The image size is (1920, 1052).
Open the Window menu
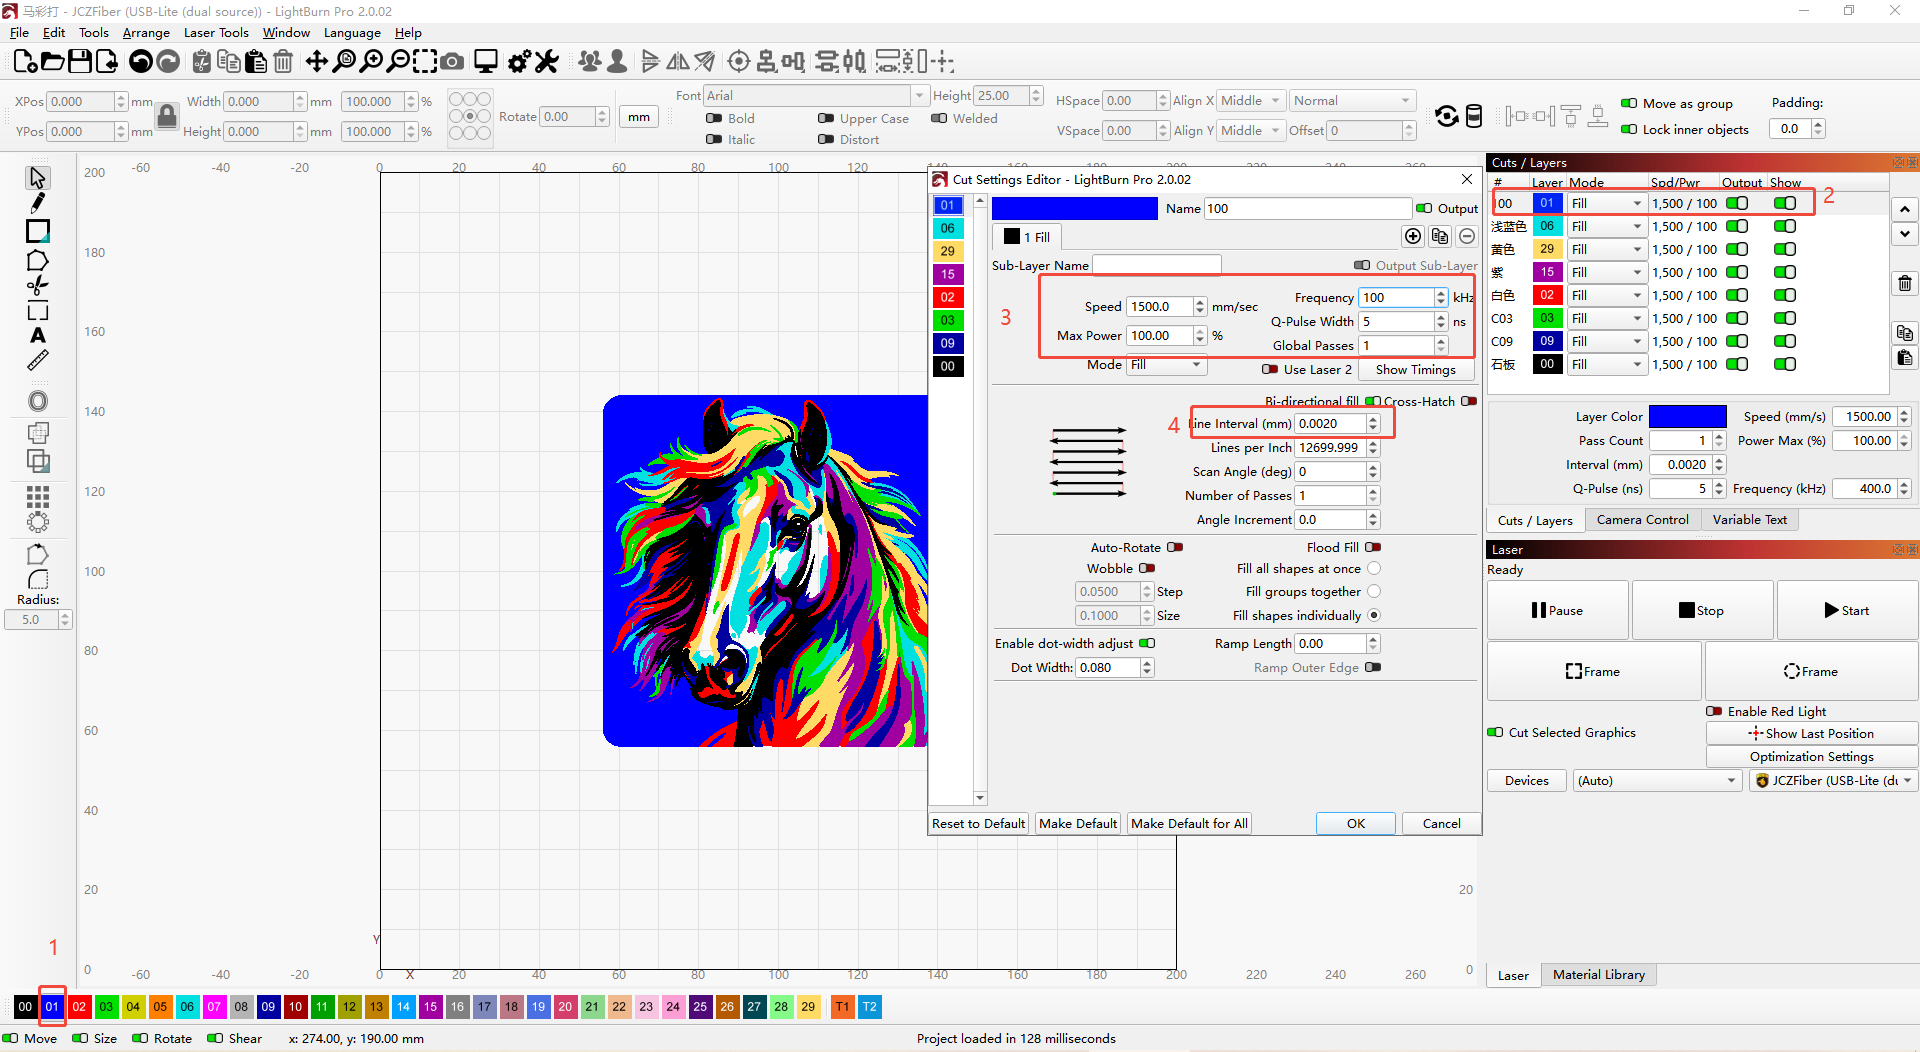(x=286, y=32)
